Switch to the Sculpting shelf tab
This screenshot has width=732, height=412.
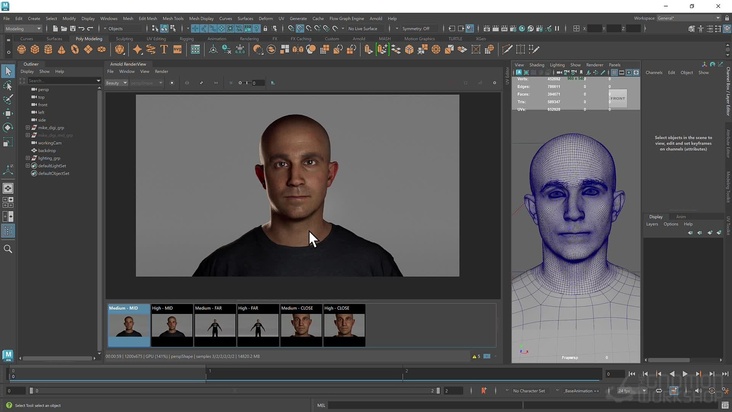pos(124,39)
